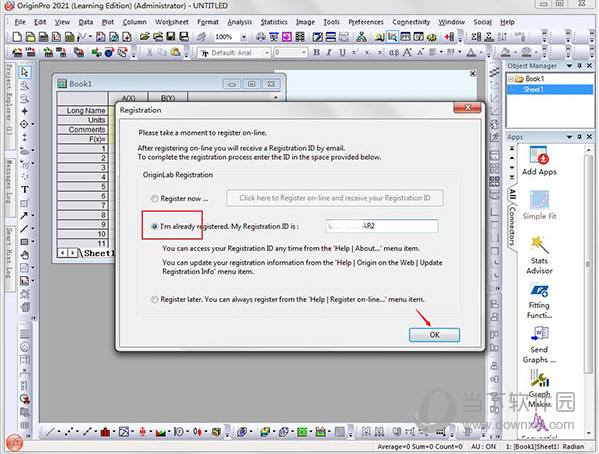Open the Preferences menu

366,22
